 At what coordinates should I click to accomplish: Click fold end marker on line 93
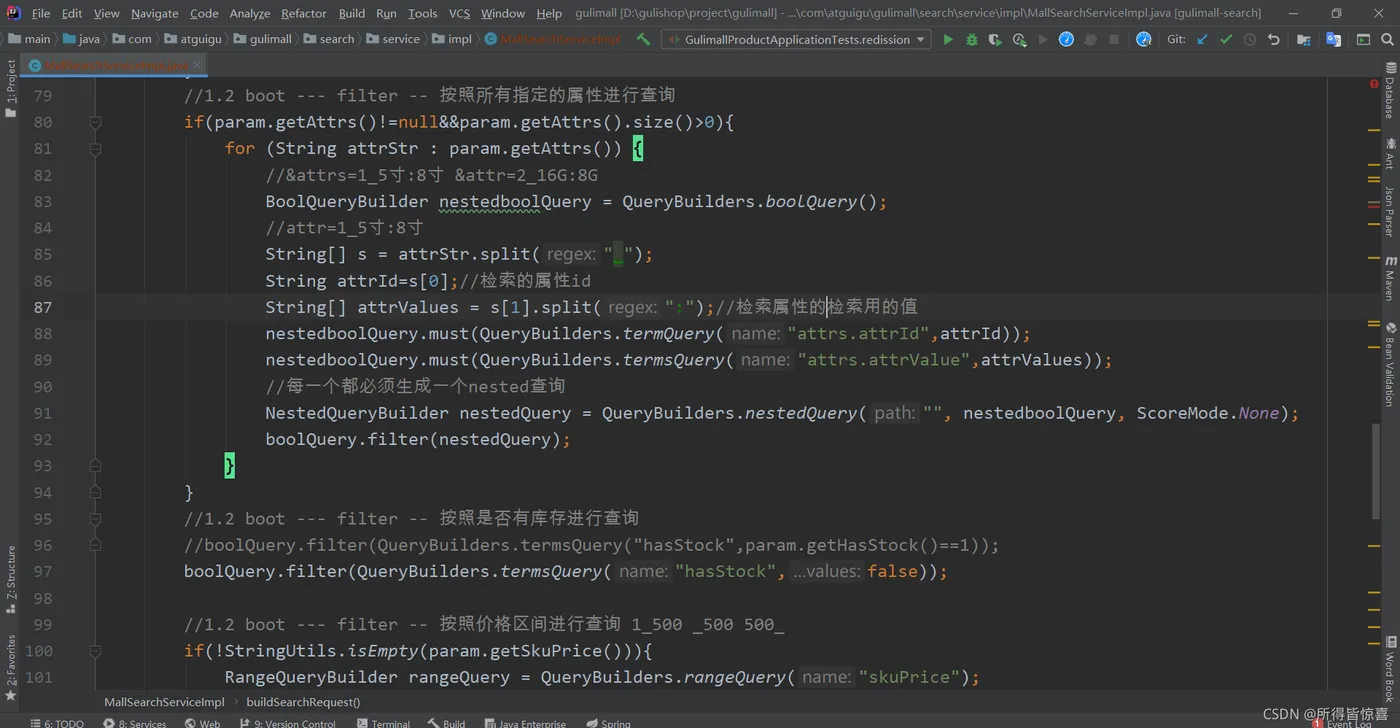coord(95,466)
